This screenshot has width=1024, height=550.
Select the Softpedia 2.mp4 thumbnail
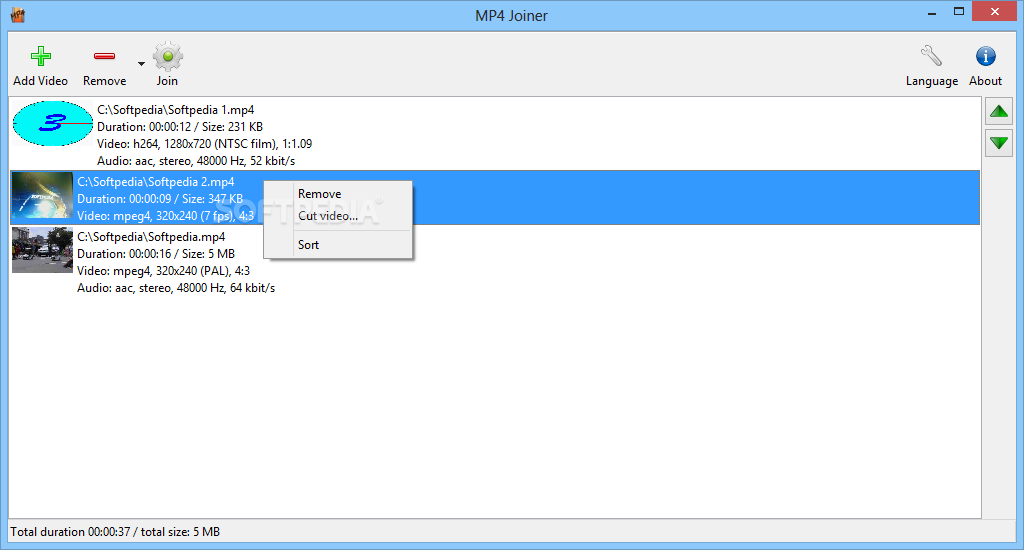click(x=42, y=195)
